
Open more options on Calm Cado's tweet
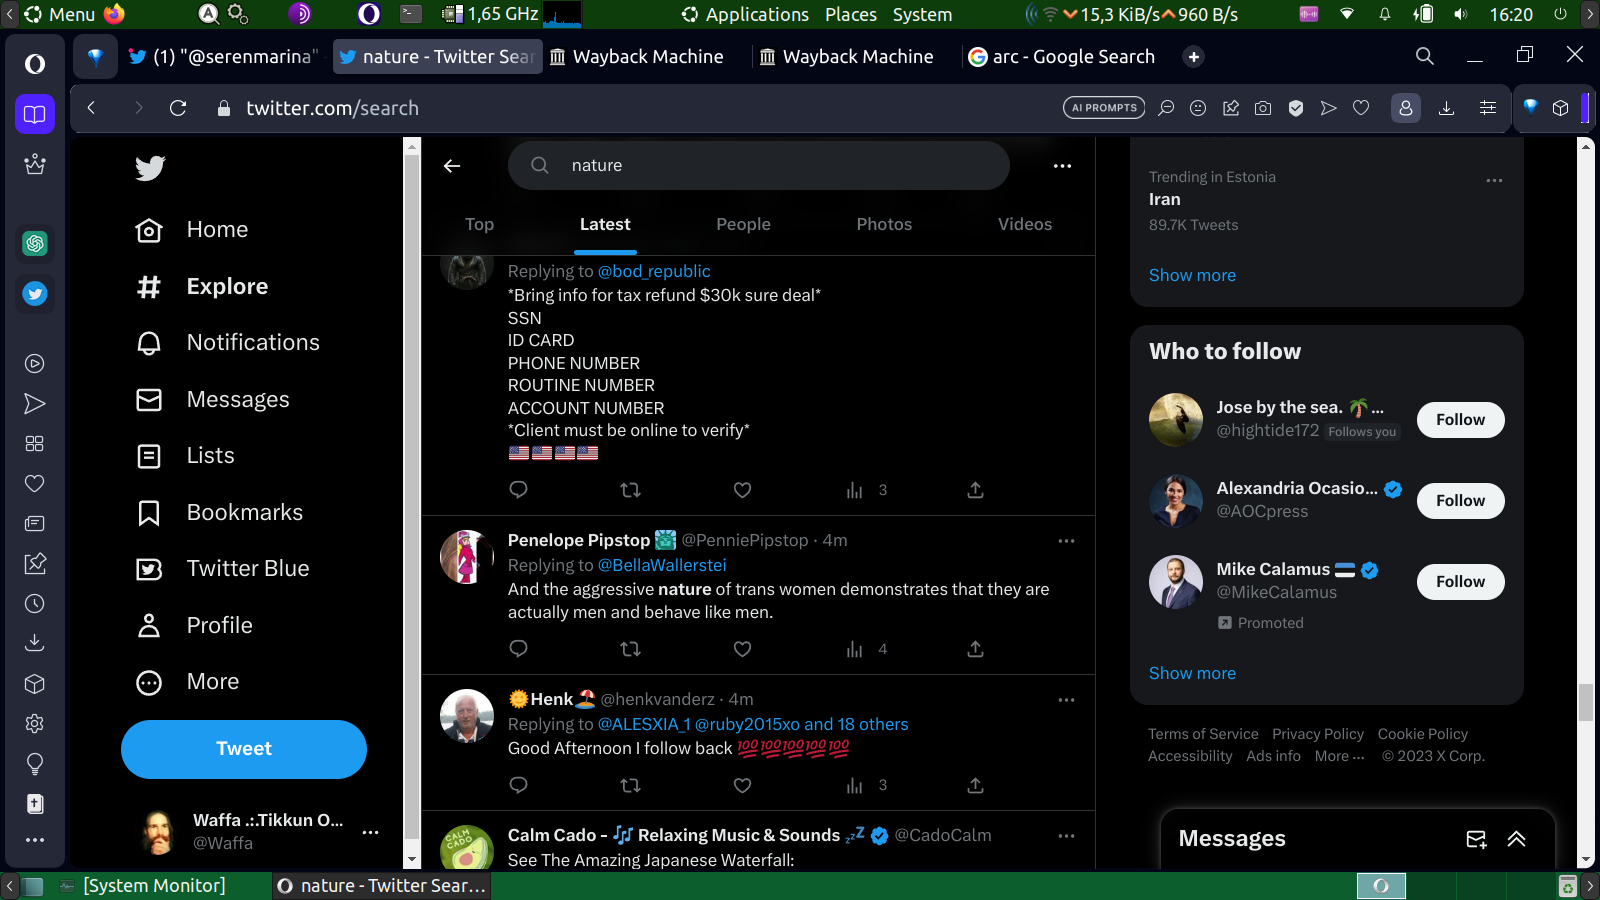click(1066, 836)
